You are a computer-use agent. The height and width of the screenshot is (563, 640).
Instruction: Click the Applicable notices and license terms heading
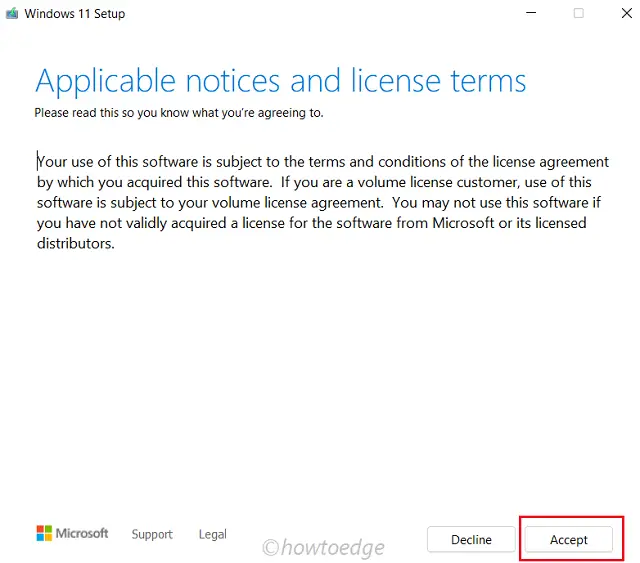[280, 80]
